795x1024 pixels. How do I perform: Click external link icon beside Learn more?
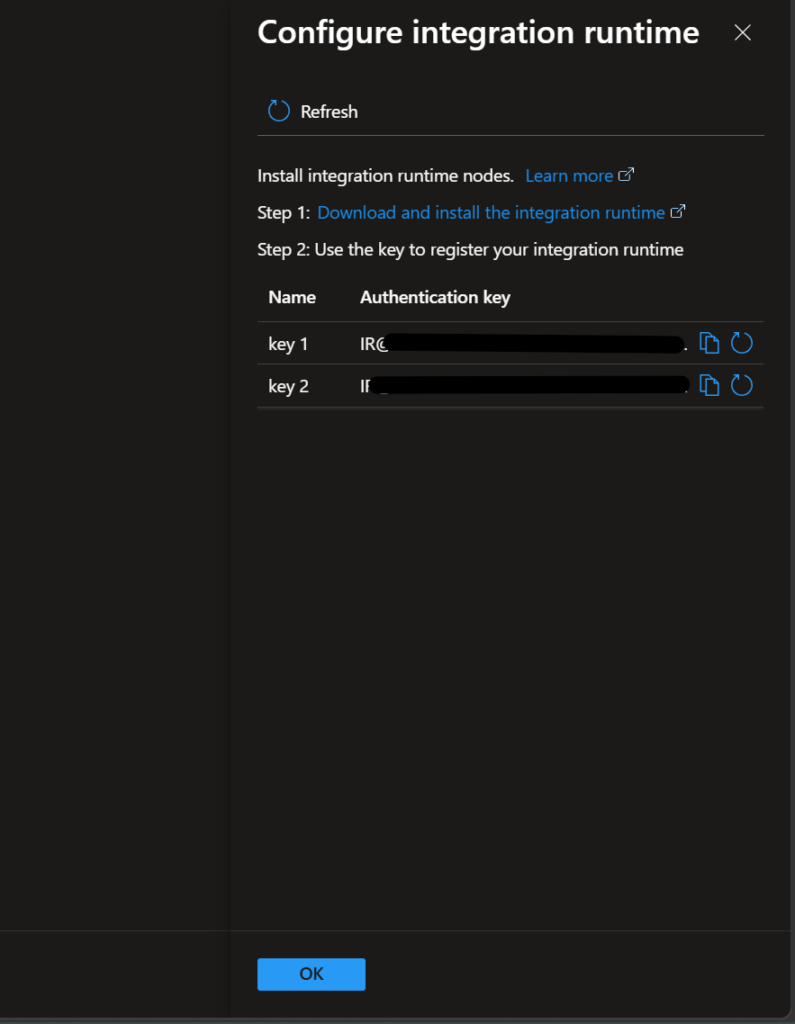click(626, 175)
